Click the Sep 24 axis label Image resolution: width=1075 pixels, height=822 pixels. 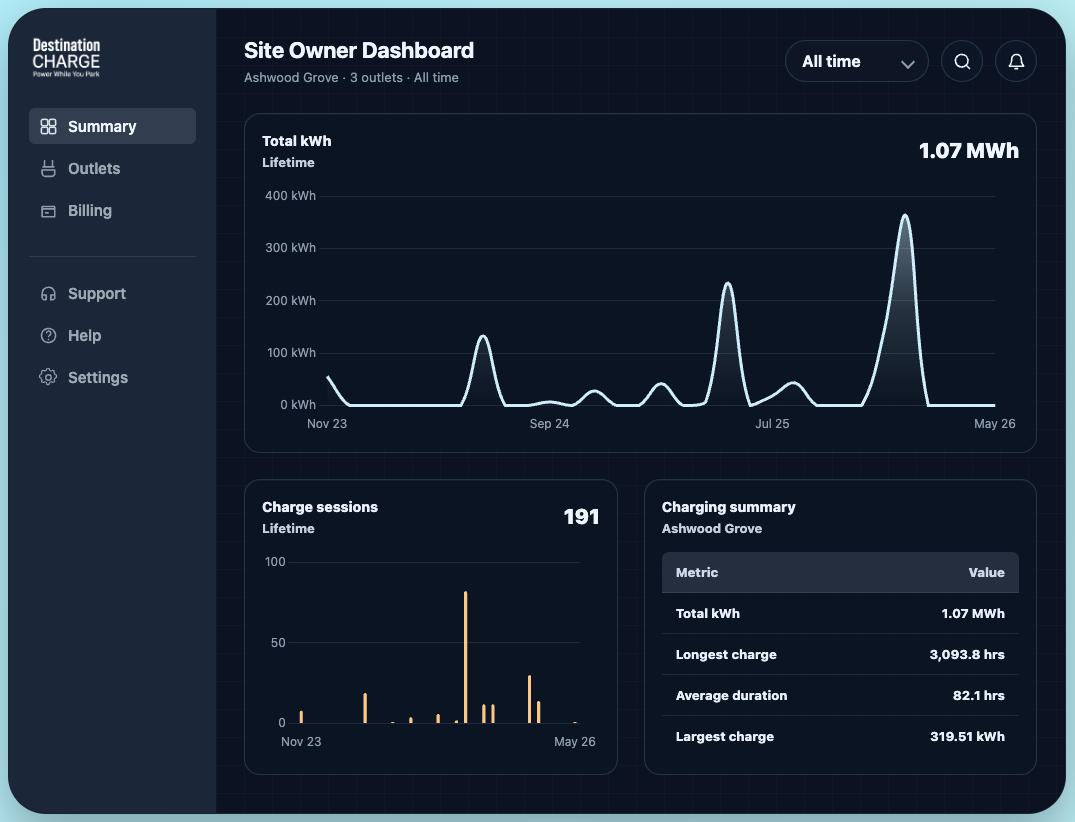tap(549, 424)
